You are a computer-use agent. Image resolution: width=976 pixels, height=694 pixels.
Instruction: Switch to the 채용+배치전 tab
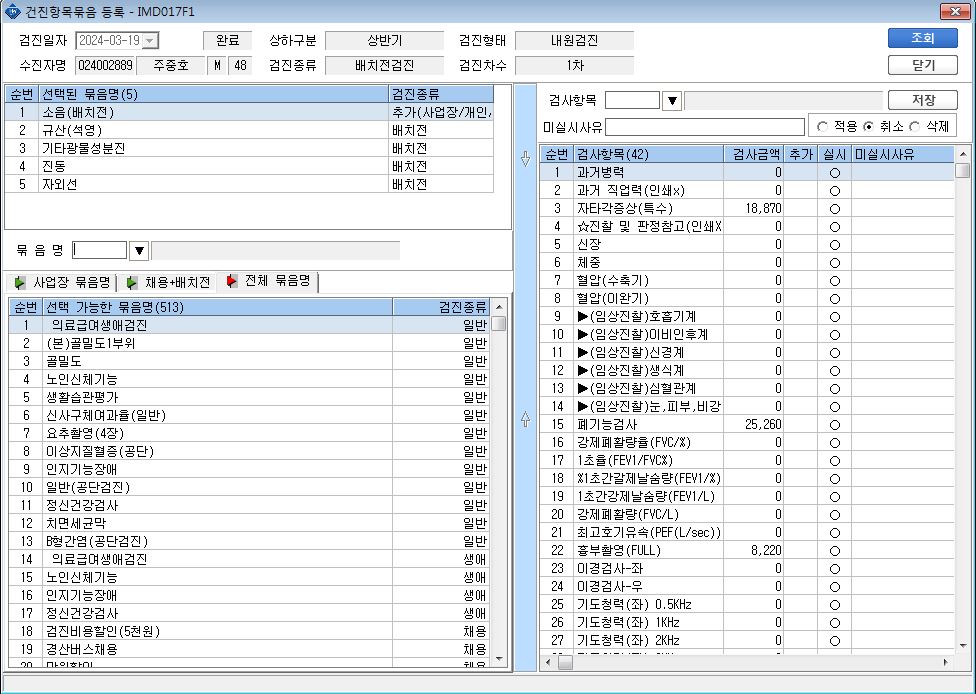pos(168,283)
